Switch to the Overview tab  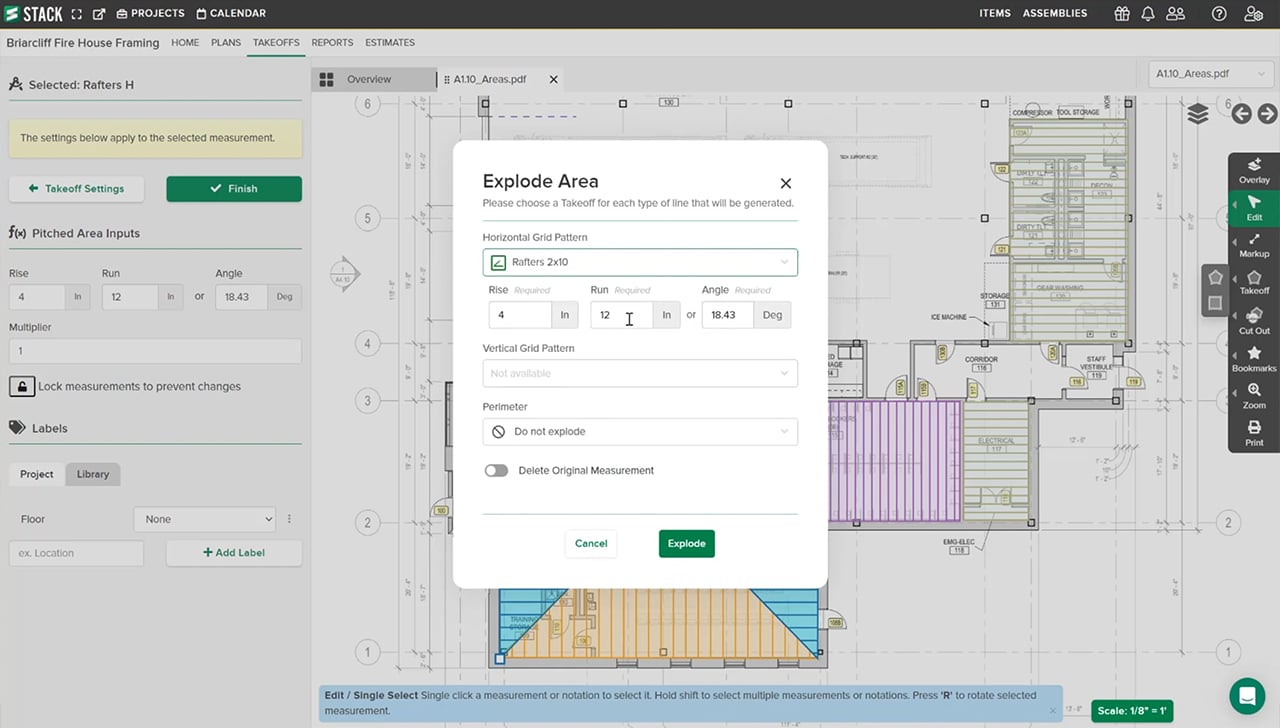tap(374, 79)
